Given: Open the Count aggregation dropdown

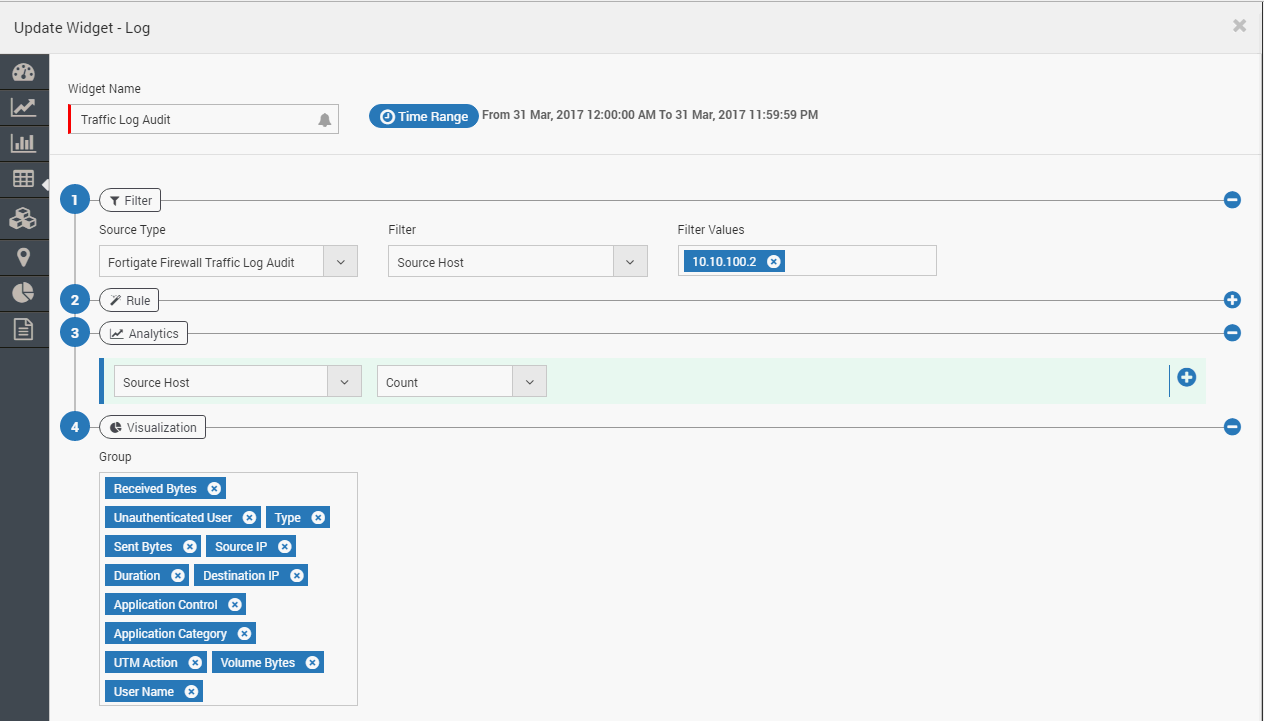Looking at the screenshot, I should [462, 382].
